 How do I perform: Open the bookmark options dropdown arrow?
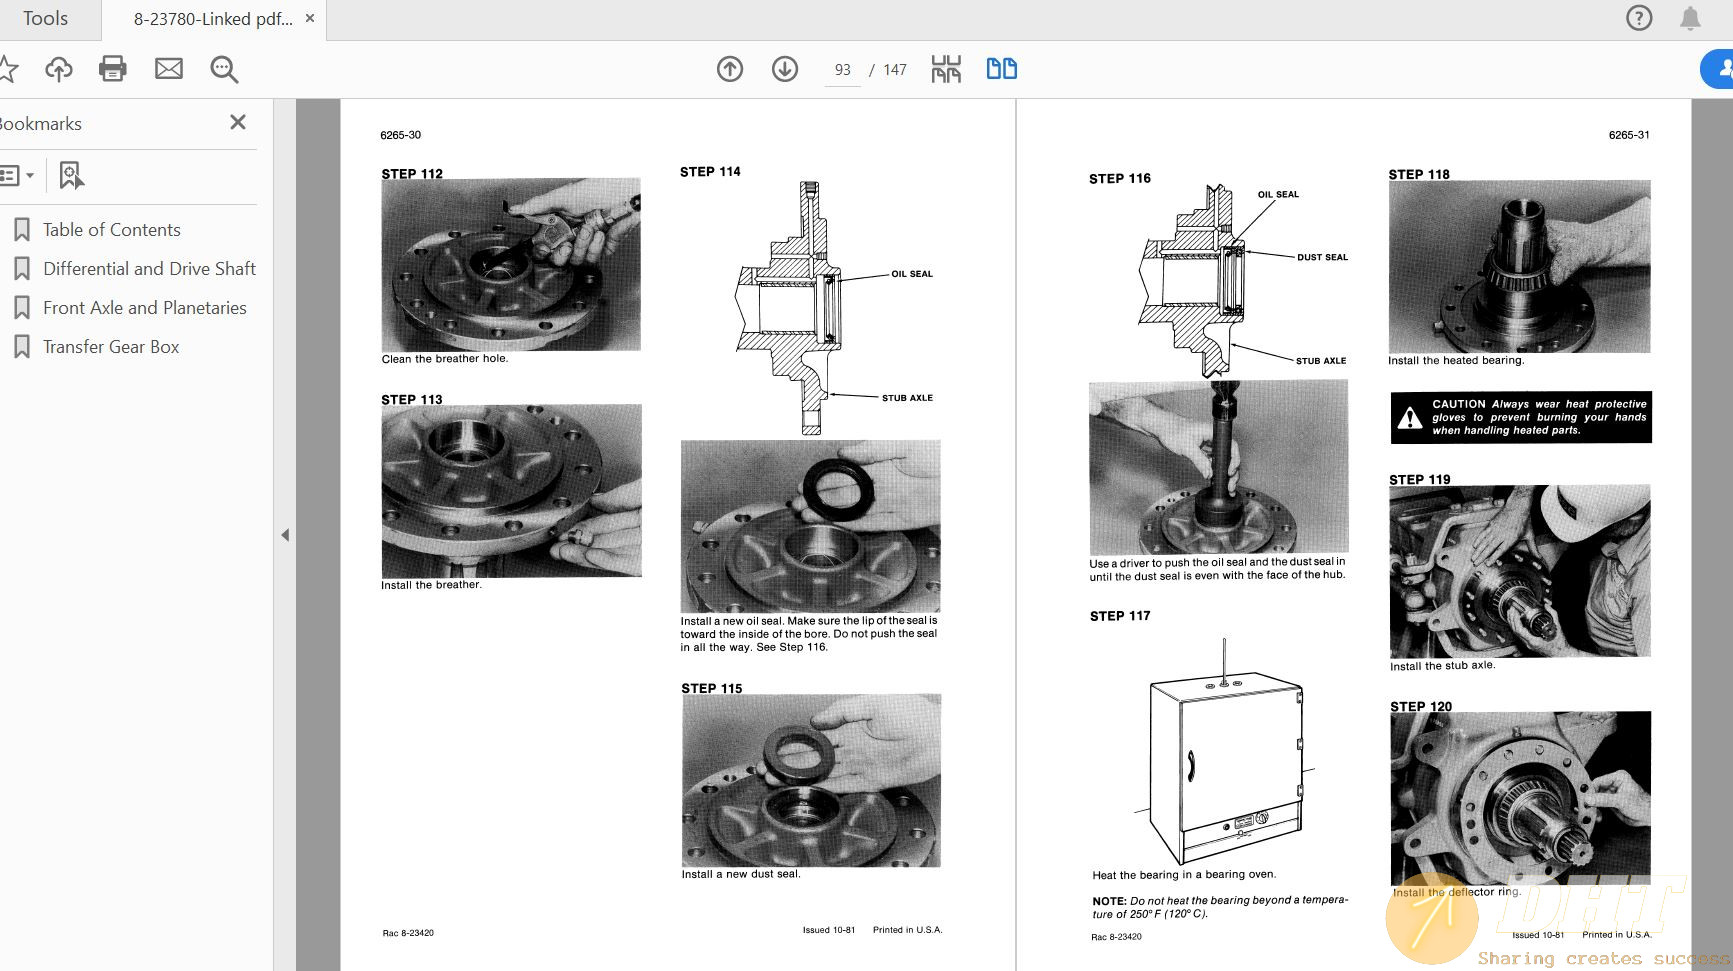tap(33, 175)
